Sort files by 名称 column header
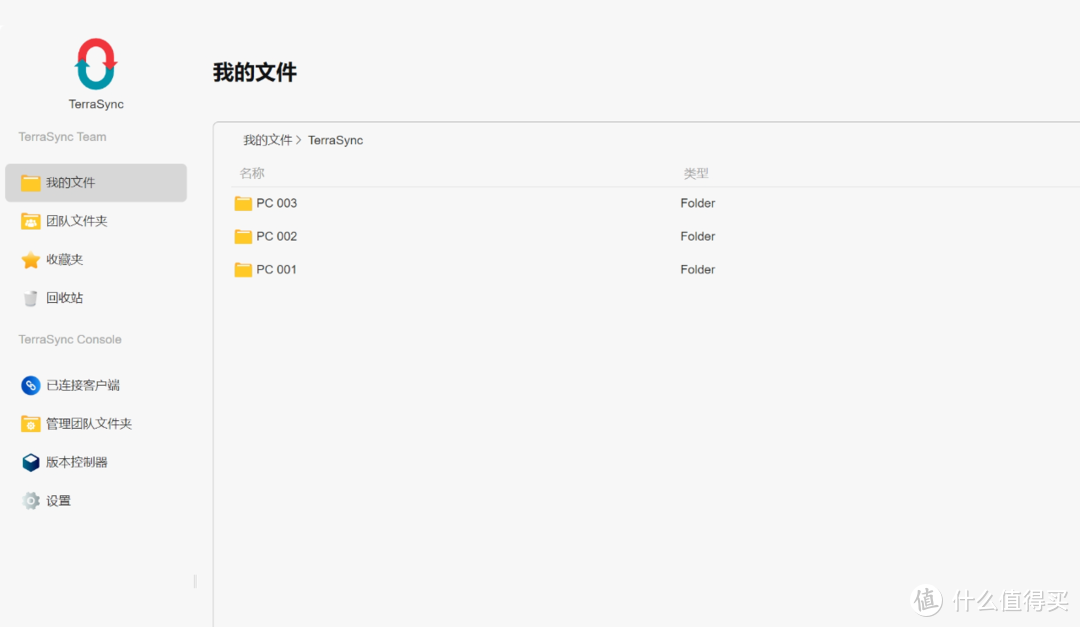 252,173
